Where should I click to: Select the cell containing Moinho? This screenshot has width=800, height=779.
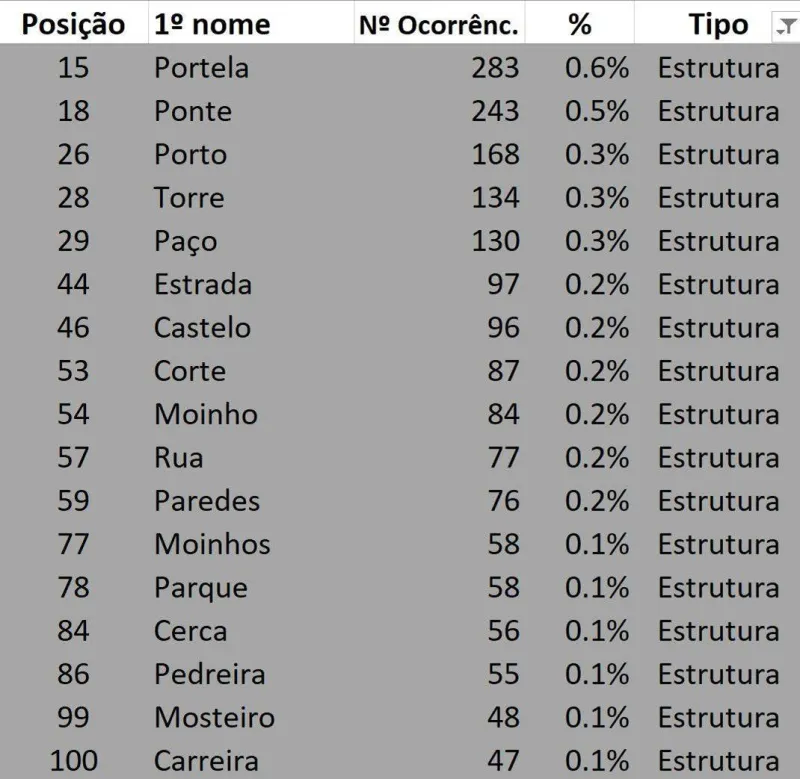[x=251, y=414]
